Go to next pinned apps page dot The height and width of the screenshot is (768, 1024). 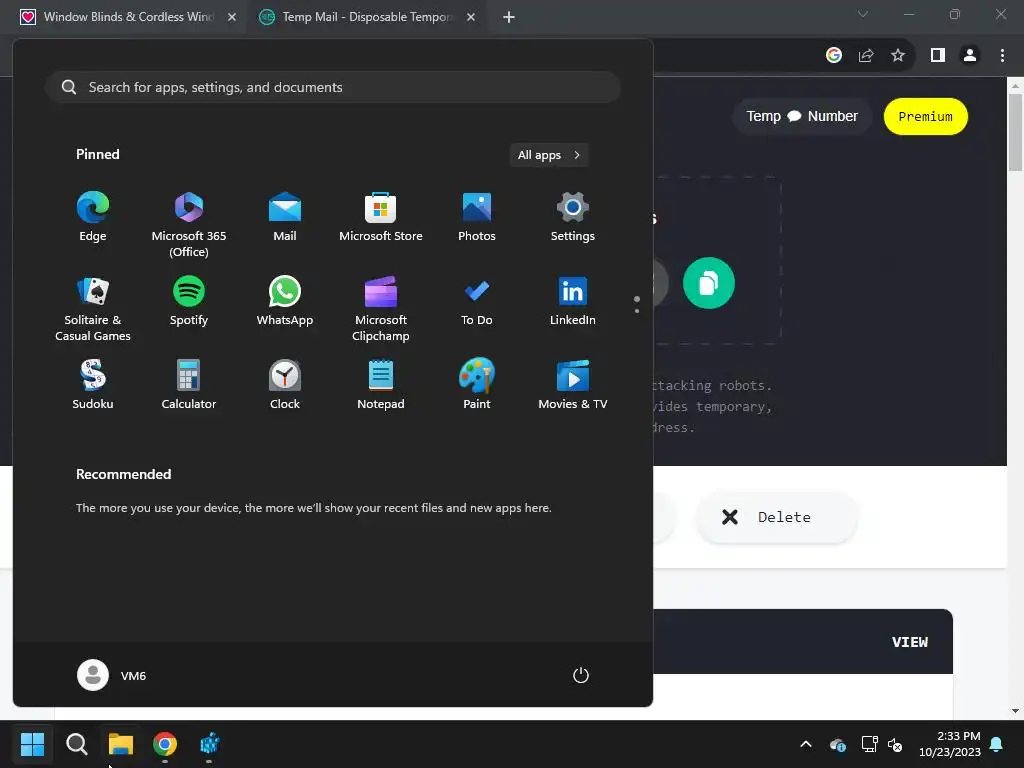pyautogui.click(x=637, y=311)
